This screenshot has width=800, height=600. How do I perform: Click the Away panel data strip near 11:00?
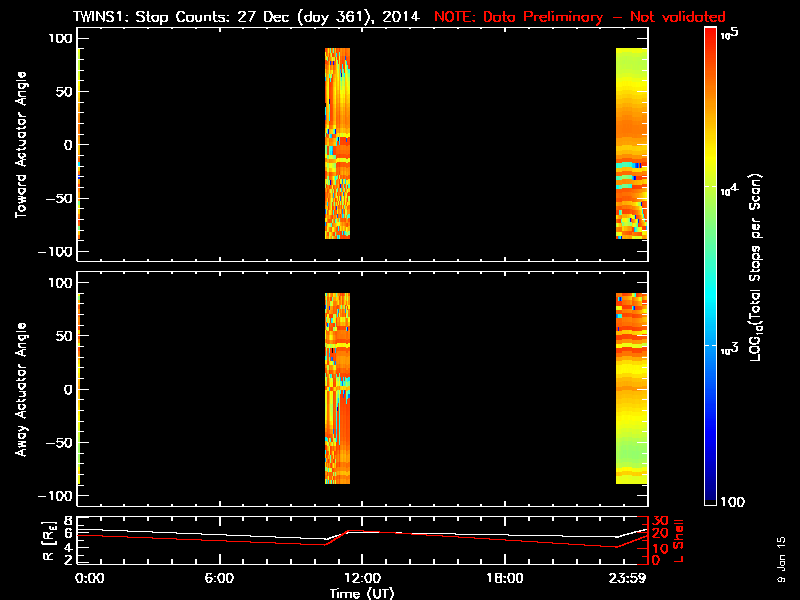pos(337,388)
